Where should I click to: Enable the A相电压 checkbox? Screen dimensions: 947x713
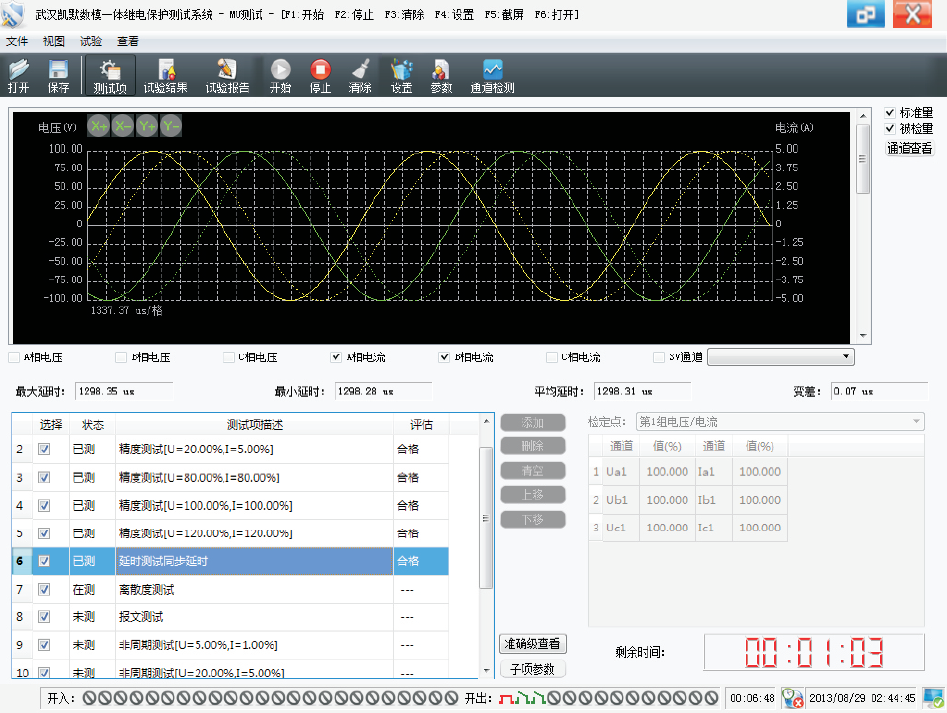[14, 357]
